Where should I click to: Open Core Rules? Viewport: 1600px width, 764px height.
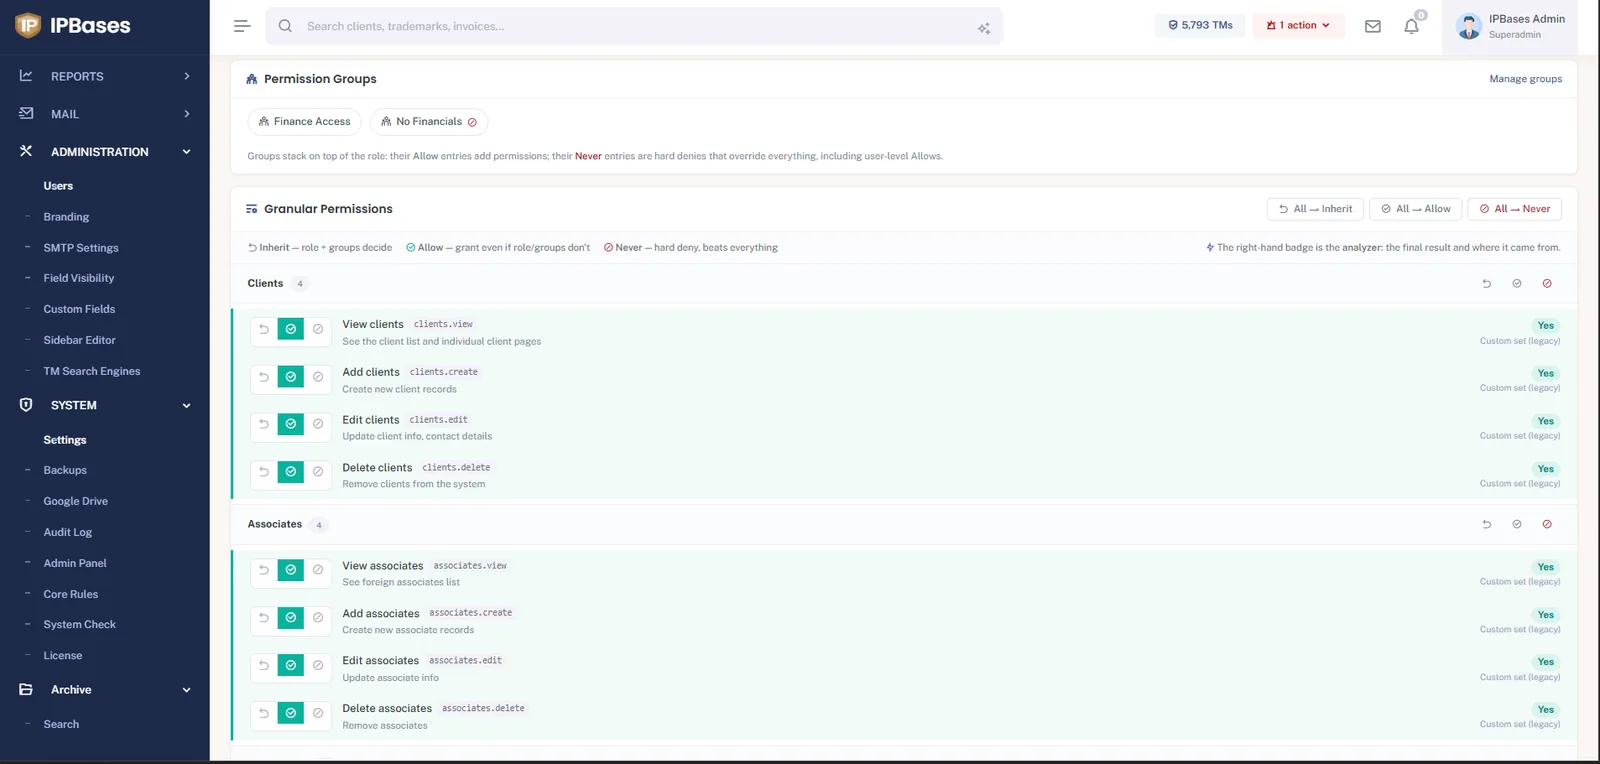point(70,594)
